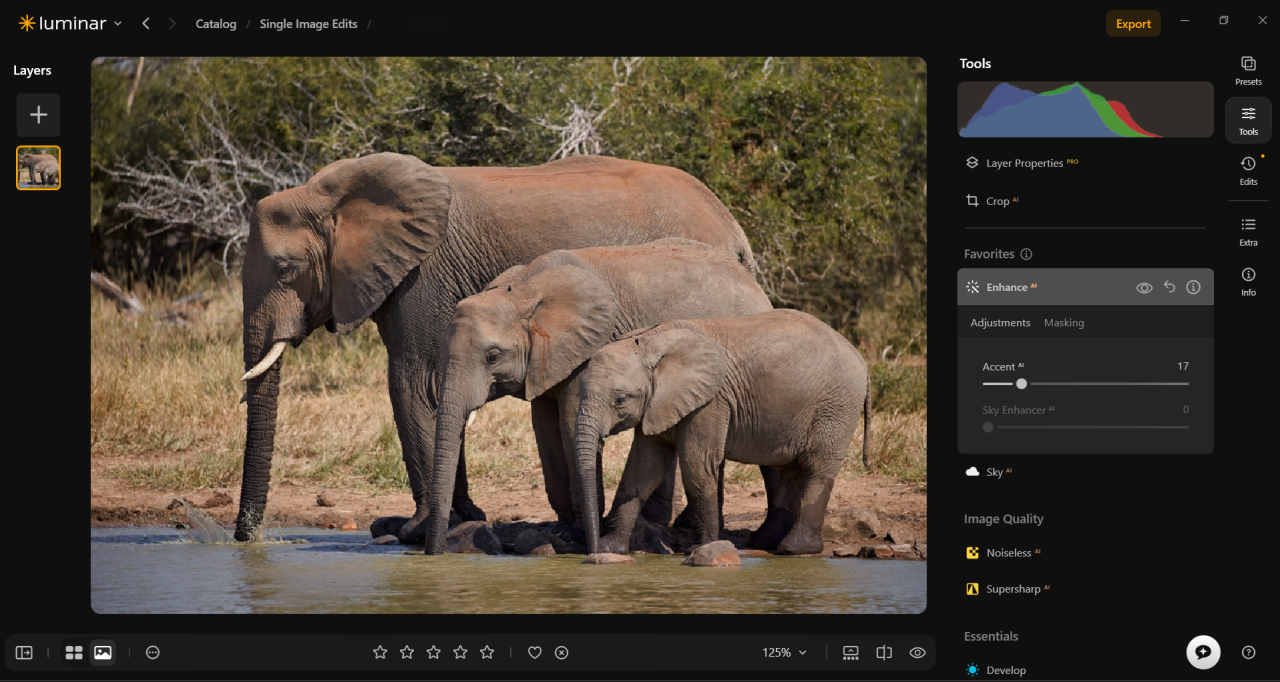Click the Essentials section heading
Image resolution: width=1280 pixels, height=682 pixels.
(x=991, y=636)
